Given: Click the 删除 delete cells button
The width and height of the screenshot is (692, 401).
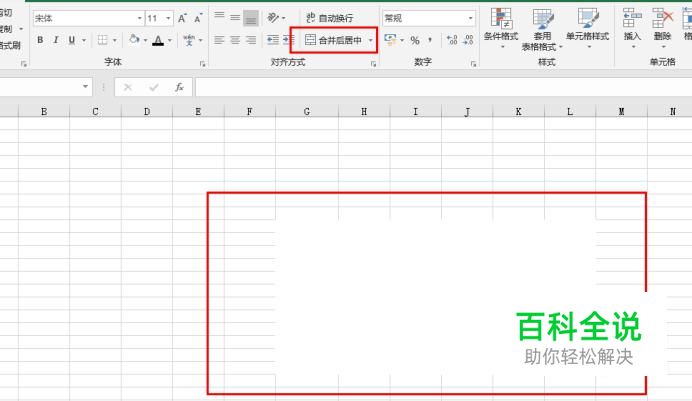Looking at the screenshot, I should pos(662,28).
